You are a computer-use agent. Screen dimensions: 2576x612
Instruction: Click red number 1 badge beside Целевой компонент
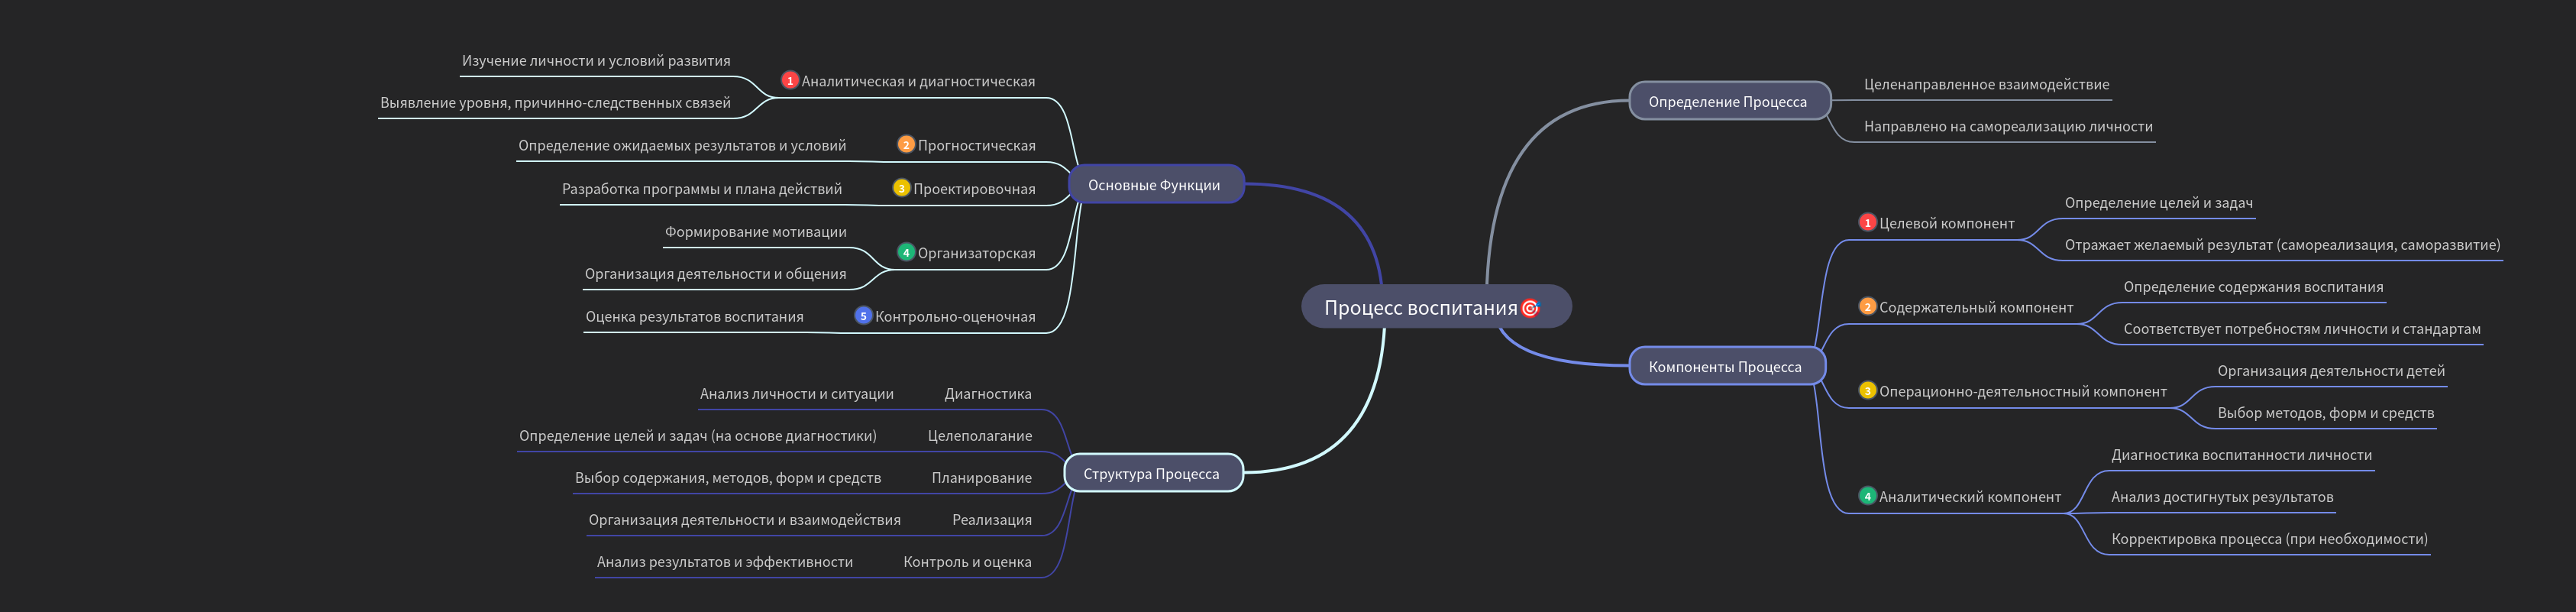click(x=1867, y=223)
